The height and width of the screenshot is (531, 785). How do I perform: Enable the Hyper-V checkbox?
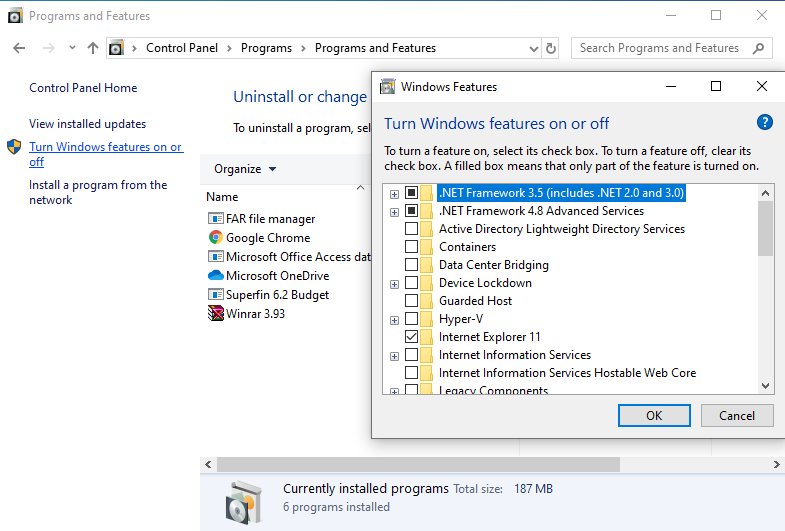pos(412,319)
